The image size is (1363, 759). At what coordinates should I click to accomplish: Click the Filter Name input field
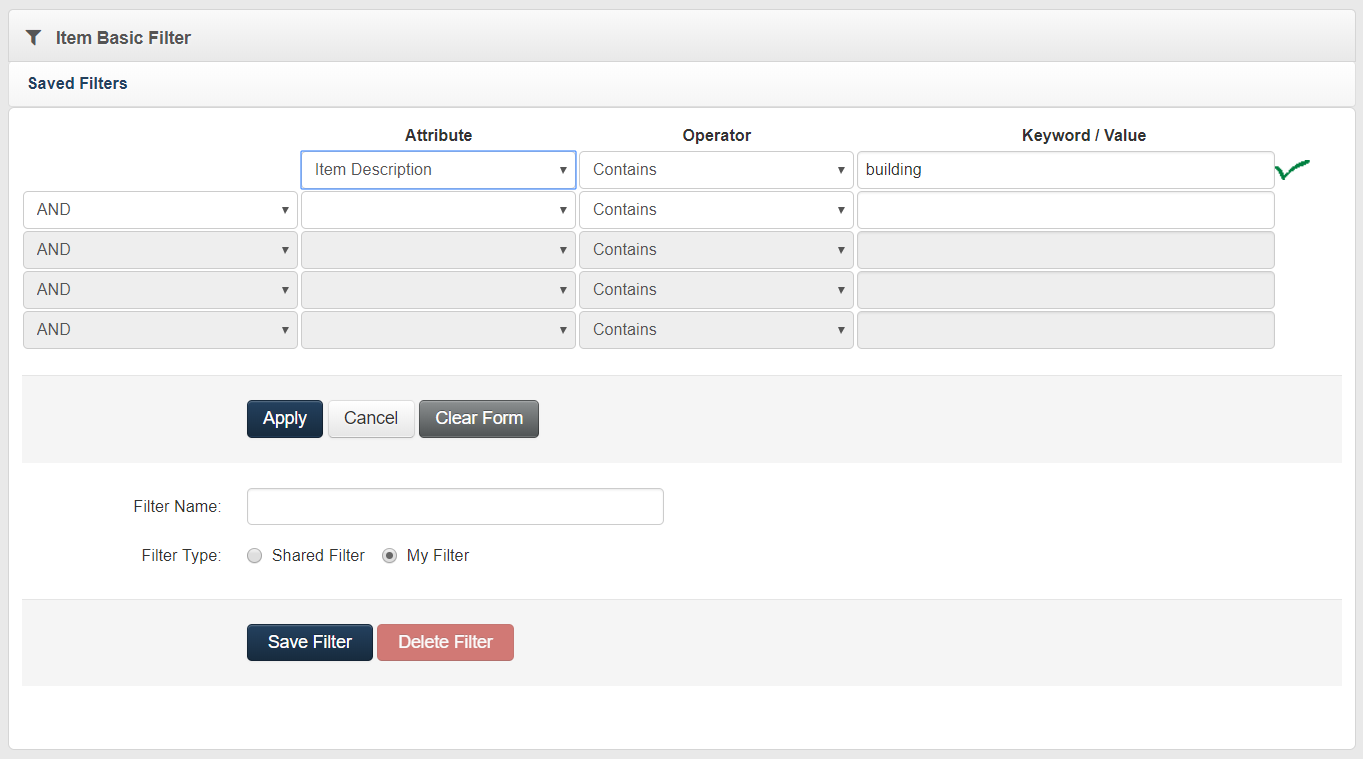455,506
